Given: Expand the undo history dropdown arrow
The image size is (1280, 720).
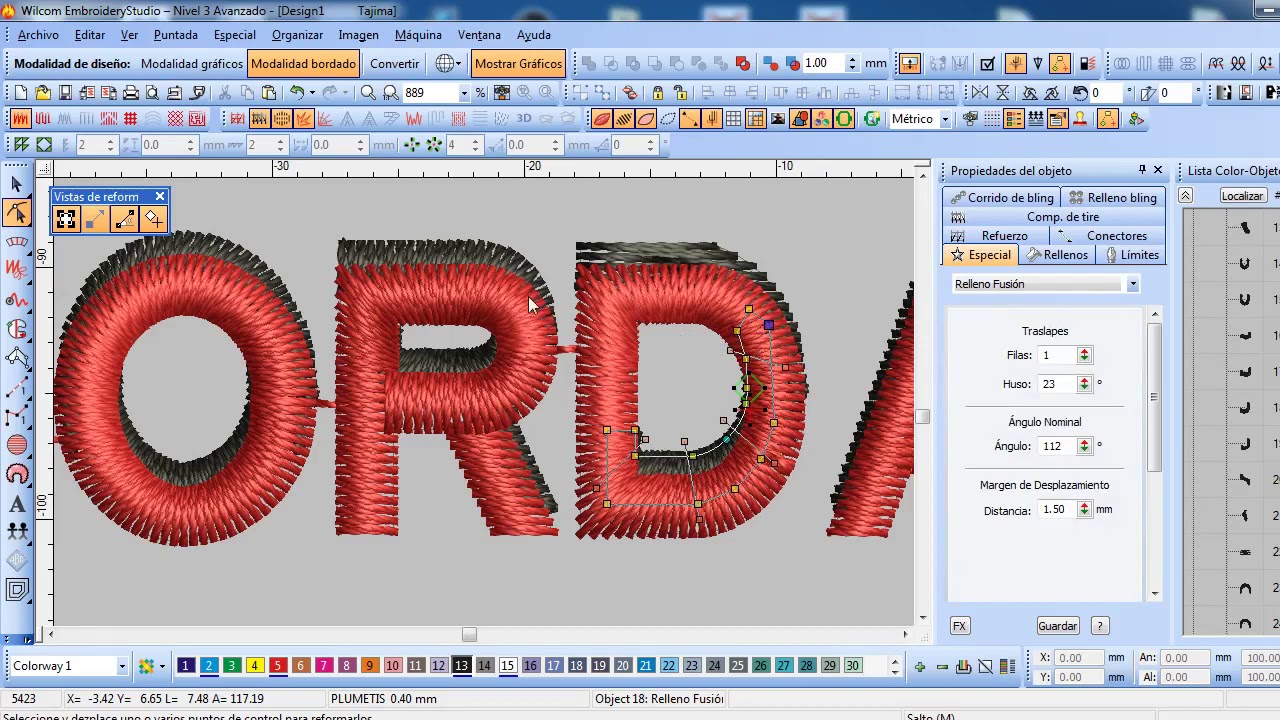Looking at the screenshot, I should coord(312,92).
